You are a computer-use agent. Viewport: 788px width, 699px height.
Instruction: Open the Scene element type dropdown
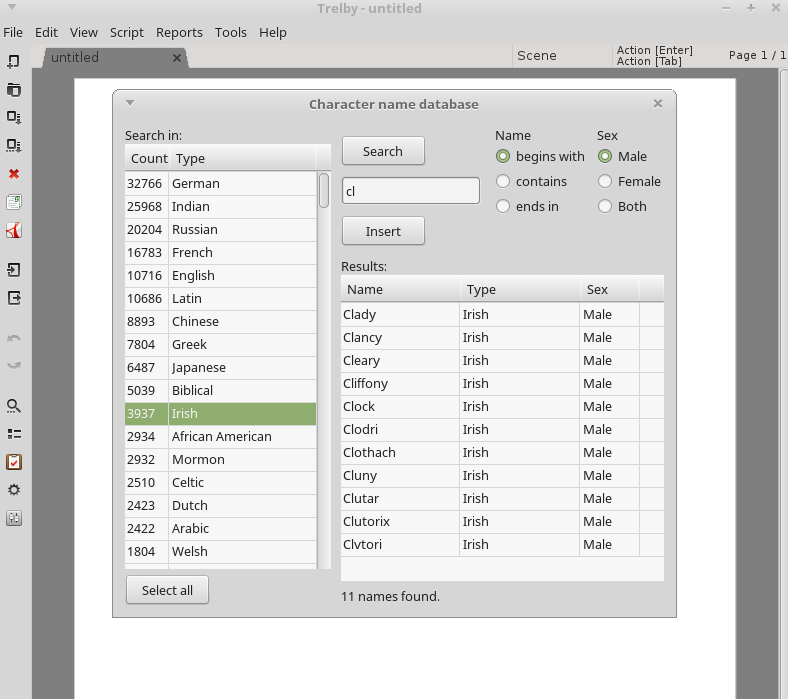(562, 55)
